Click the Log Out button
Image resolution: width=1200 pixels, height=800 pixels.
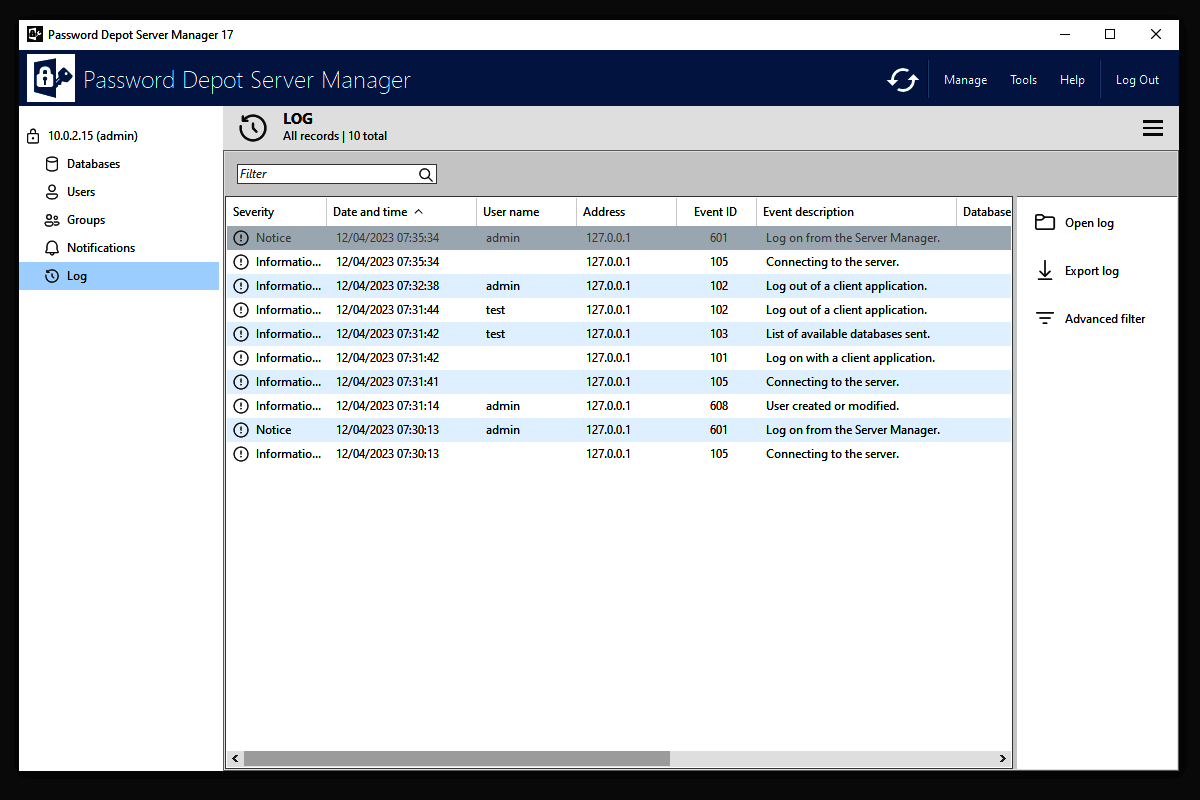[x=1137, y=80]
